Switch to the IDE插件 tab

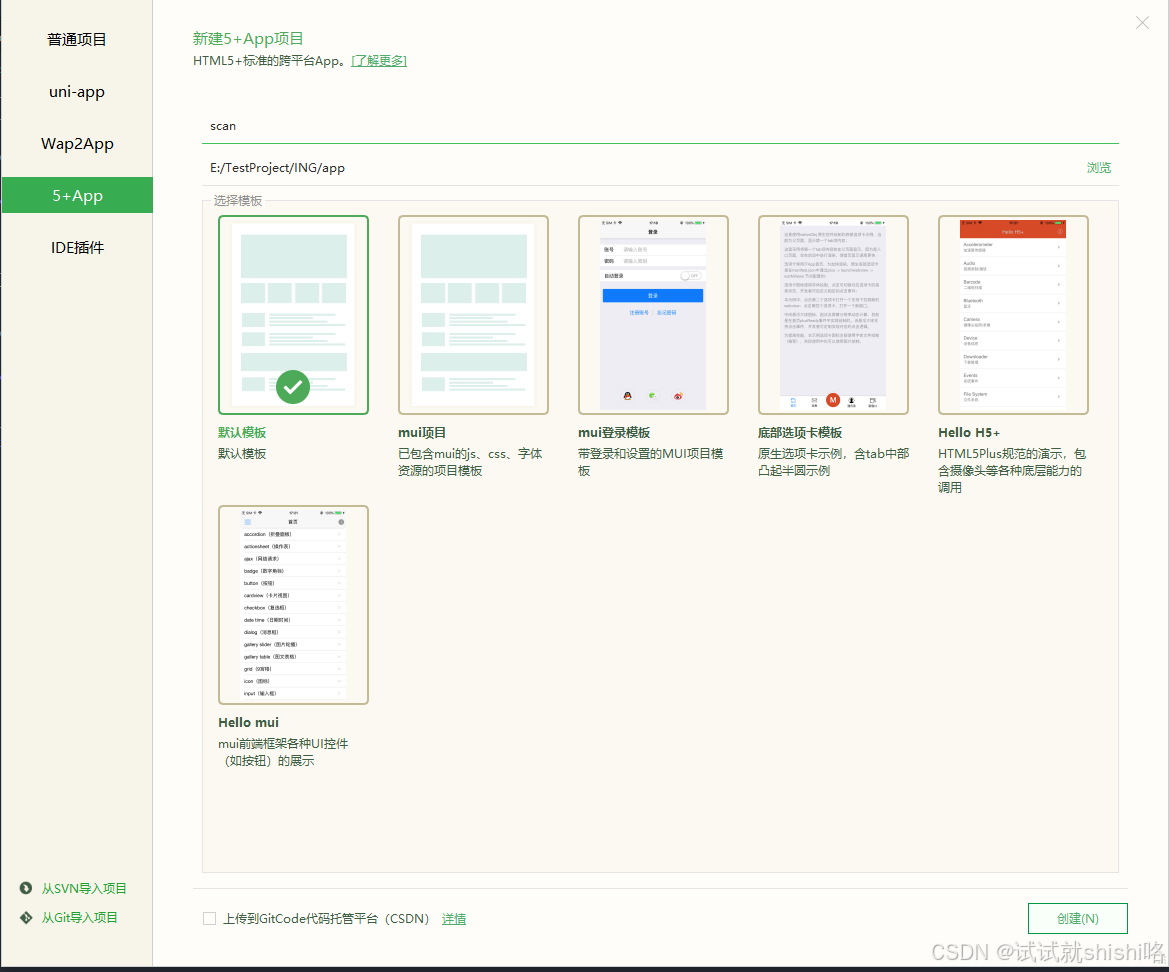pyautogui.click(x=76, y=247)
